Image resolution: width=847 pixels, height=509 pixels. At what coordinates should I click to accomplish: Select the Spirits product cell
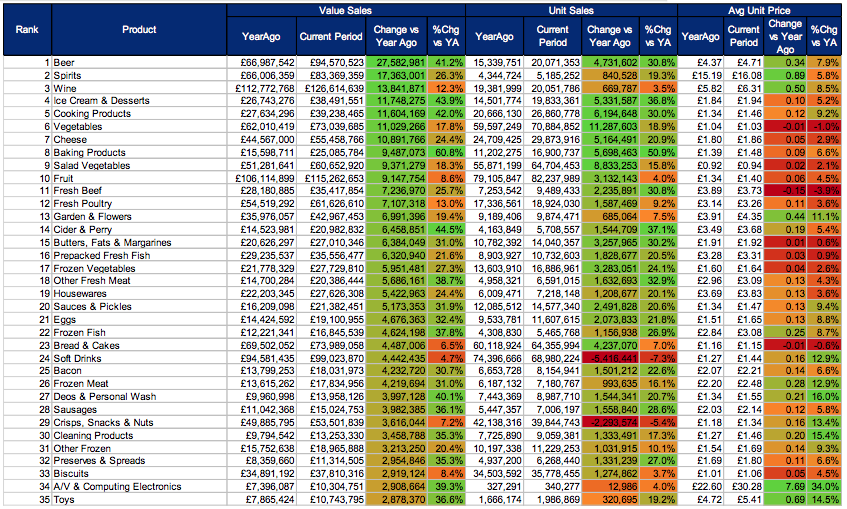(139, 76)
